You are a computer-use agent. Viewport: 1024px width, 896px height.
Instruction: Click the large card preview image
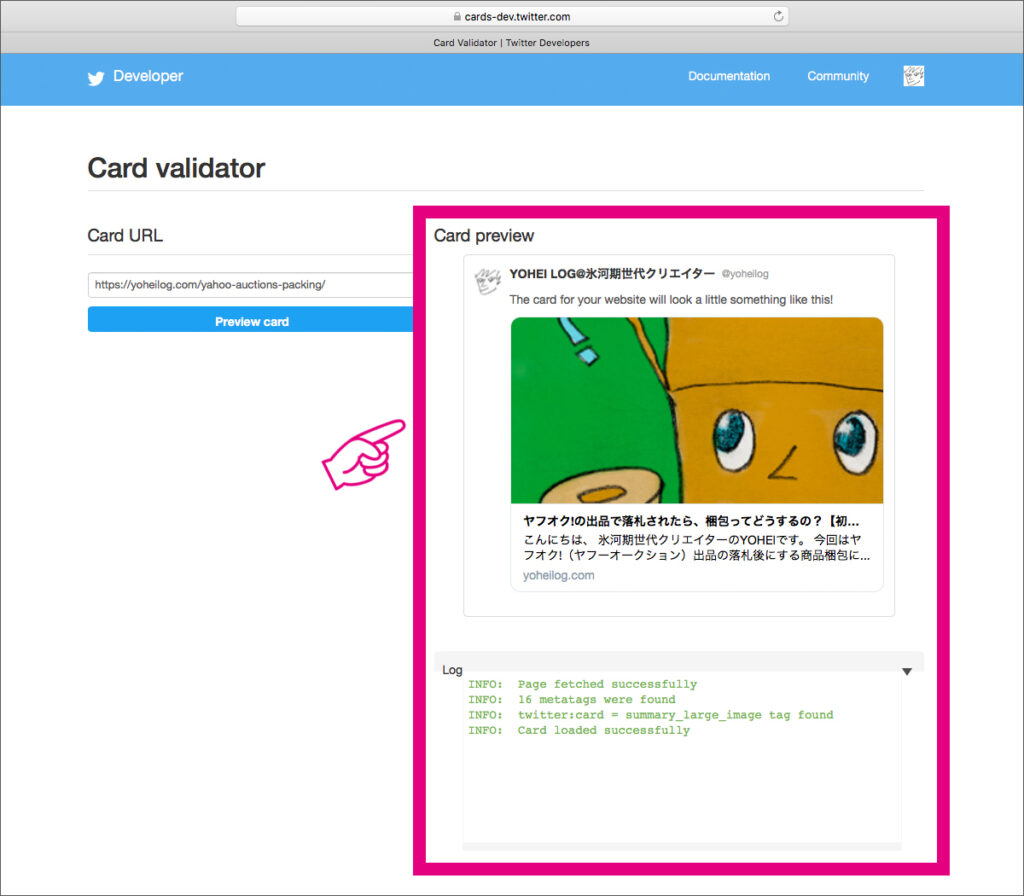click(x=696, y=410)
